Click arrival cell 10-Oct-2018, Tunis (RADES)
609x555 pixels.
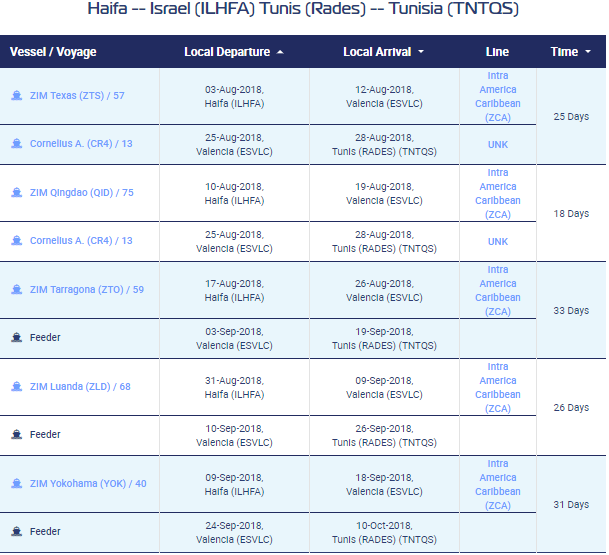coord(384,533)
